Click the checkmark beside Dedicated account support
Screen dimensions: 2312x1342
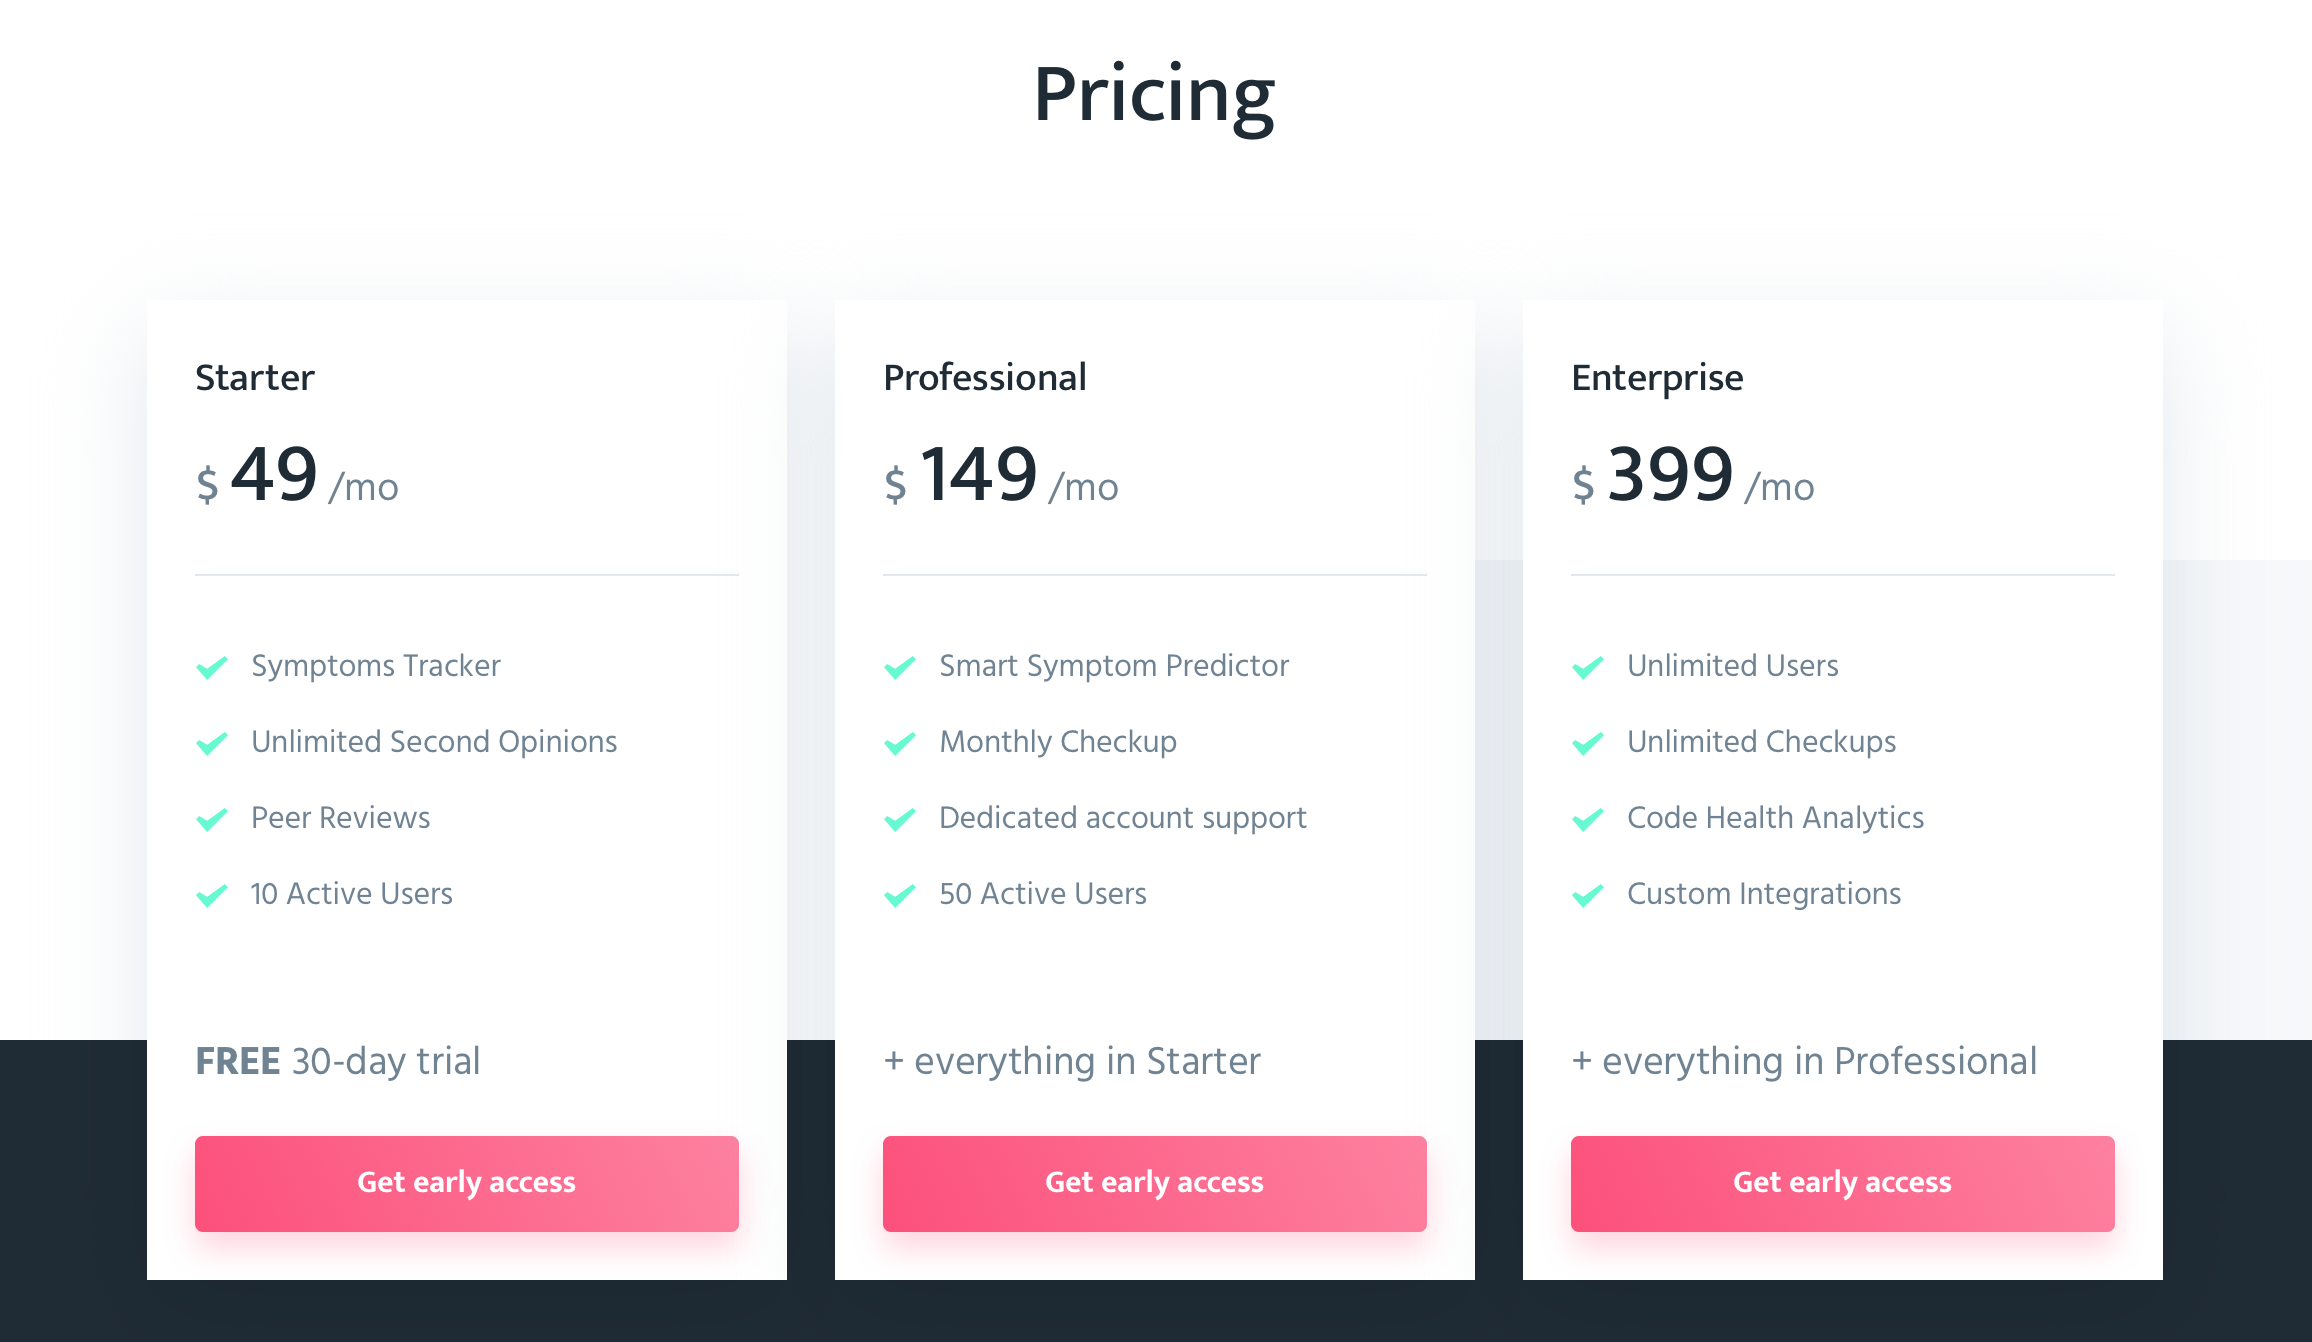point(900,819)
